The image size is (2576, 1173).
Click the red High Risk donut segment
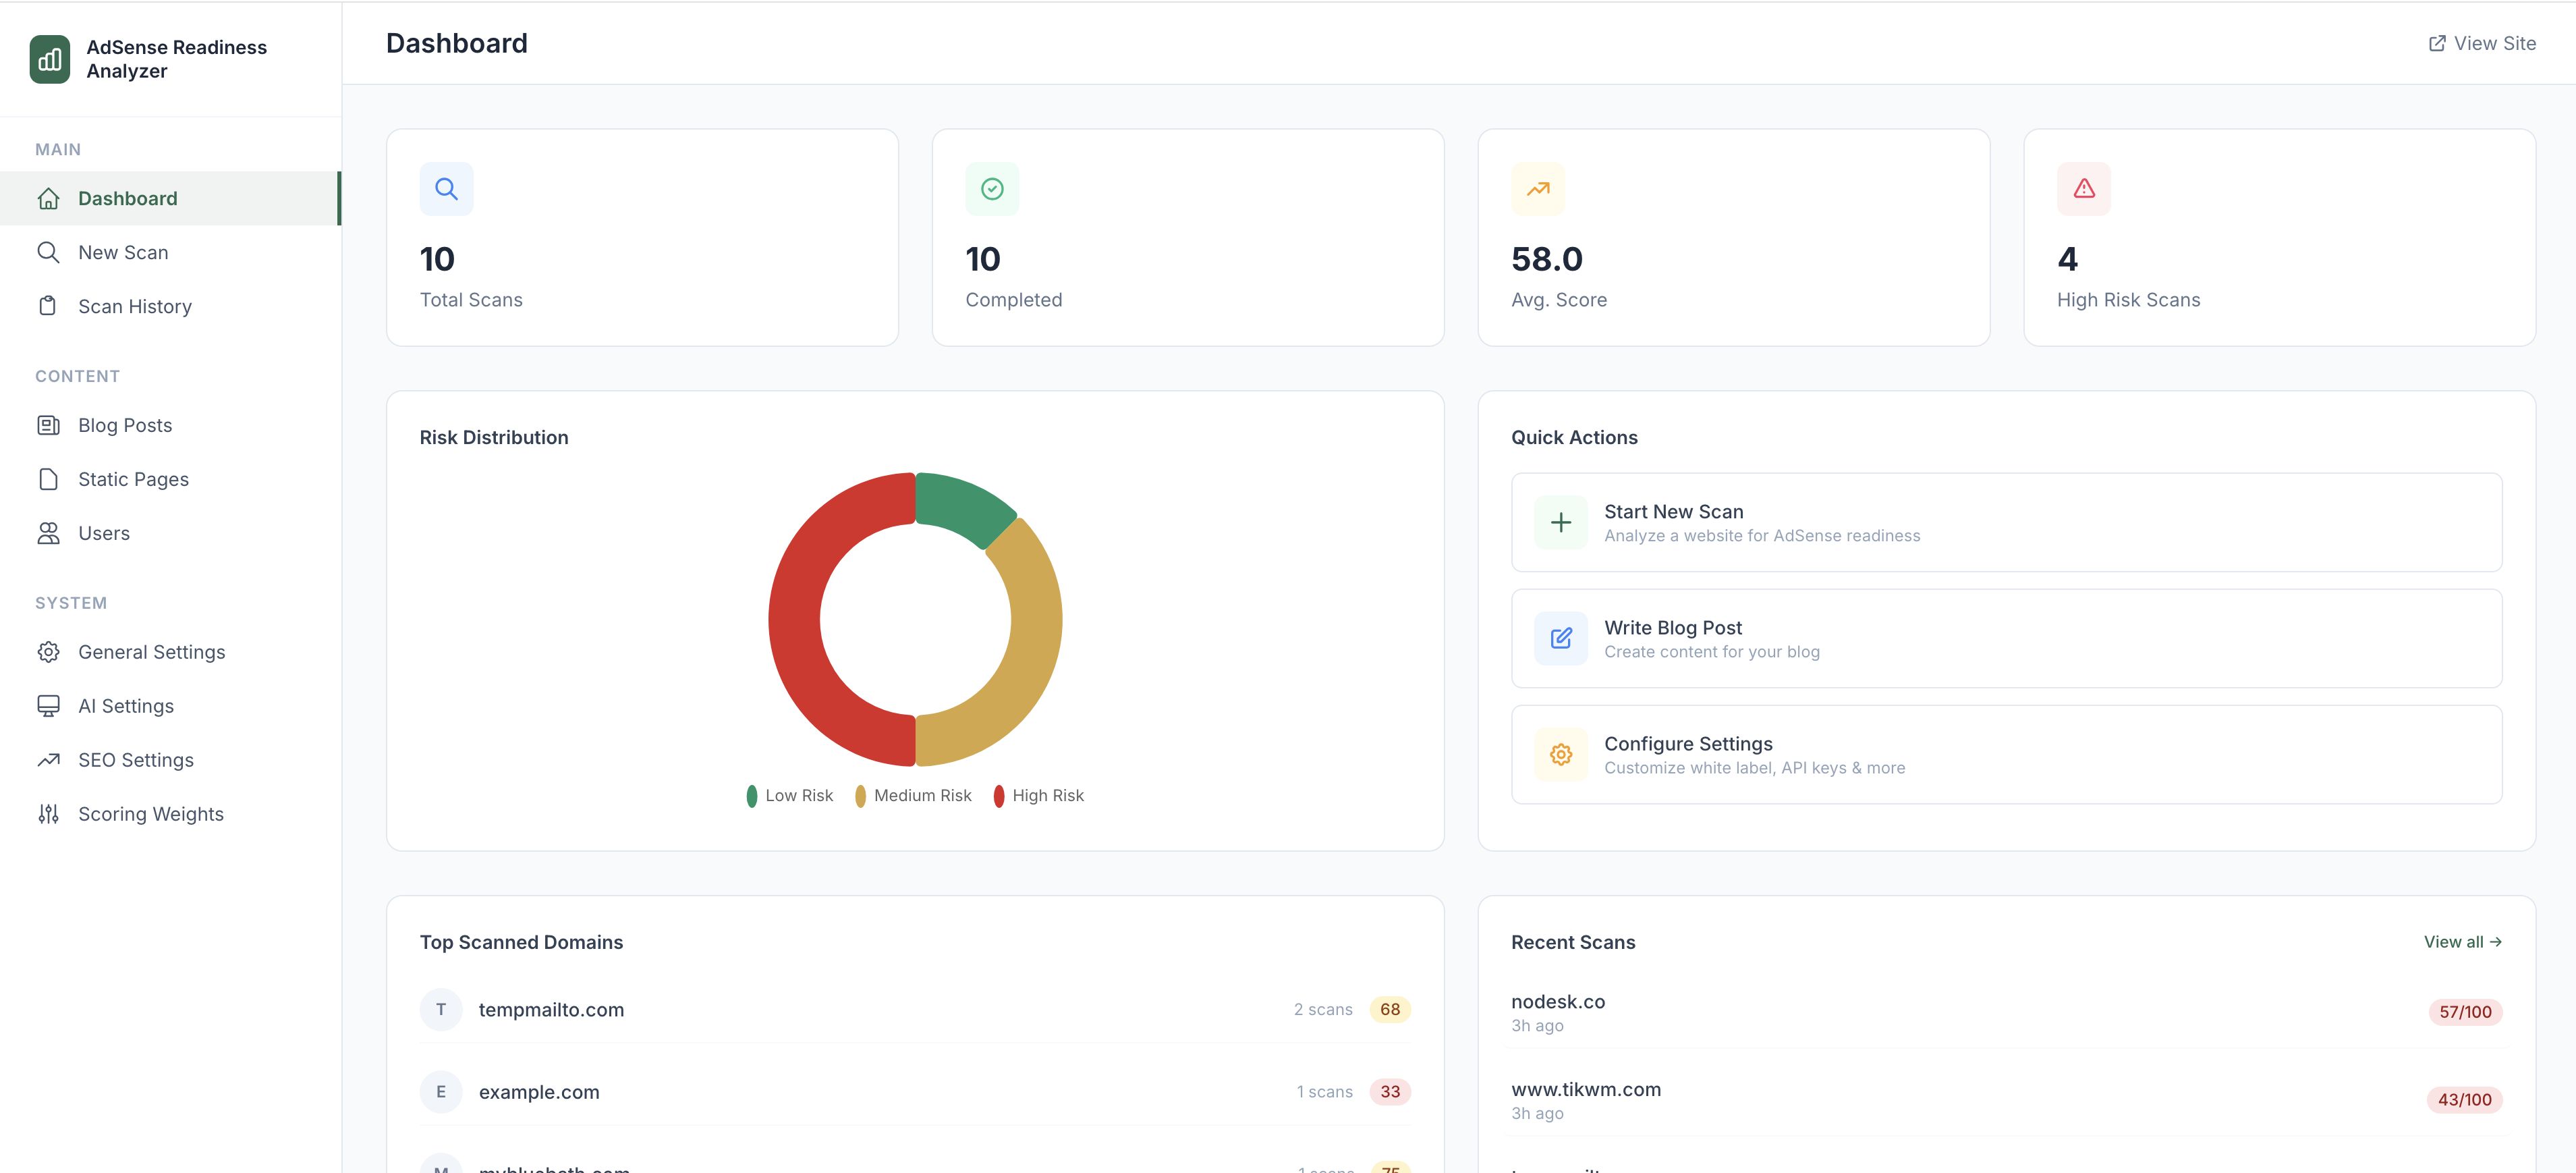(x=795, y=620)
